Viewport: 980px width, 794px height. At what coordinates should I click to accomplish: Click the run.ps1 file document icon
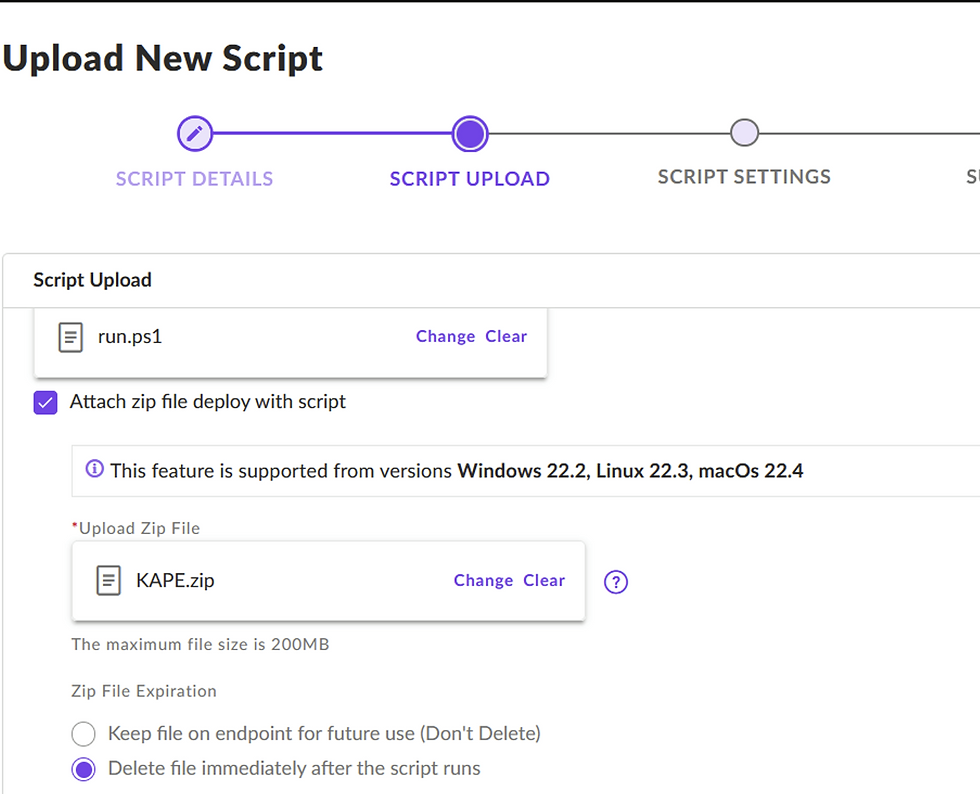click(70, 337)
